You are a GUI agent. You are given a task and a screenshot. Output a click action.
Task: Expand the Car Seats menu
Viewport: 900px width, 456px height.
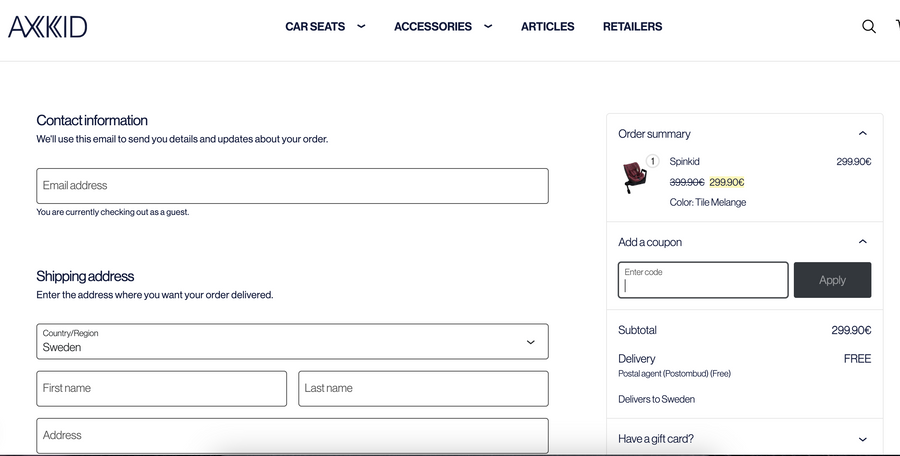coord(315,27)
